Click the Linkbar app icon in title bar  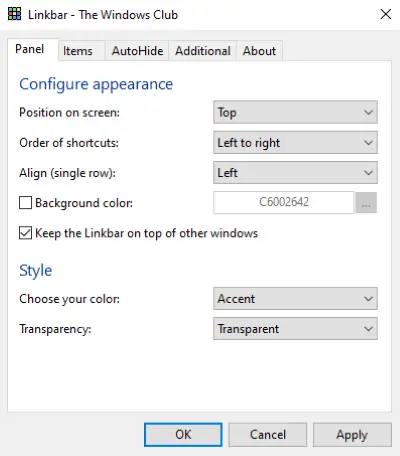pyautogui.click(x=14, y=14)
